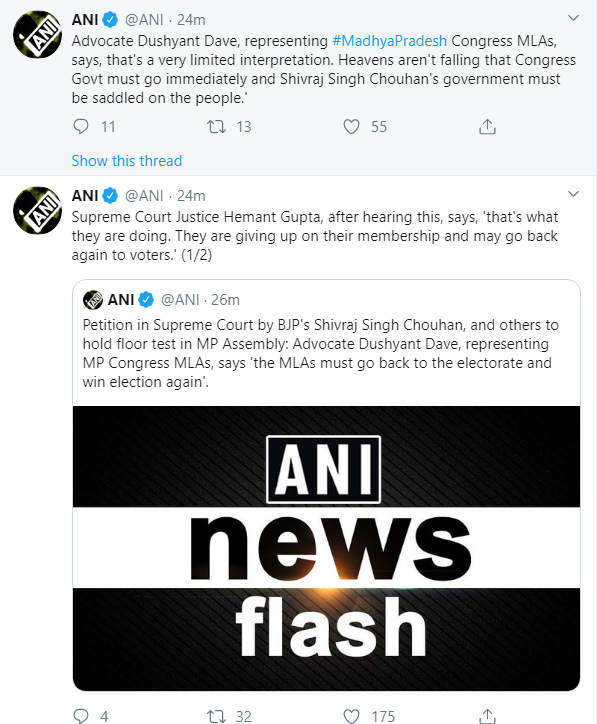Share the first ANI tweet

point(487,126)
